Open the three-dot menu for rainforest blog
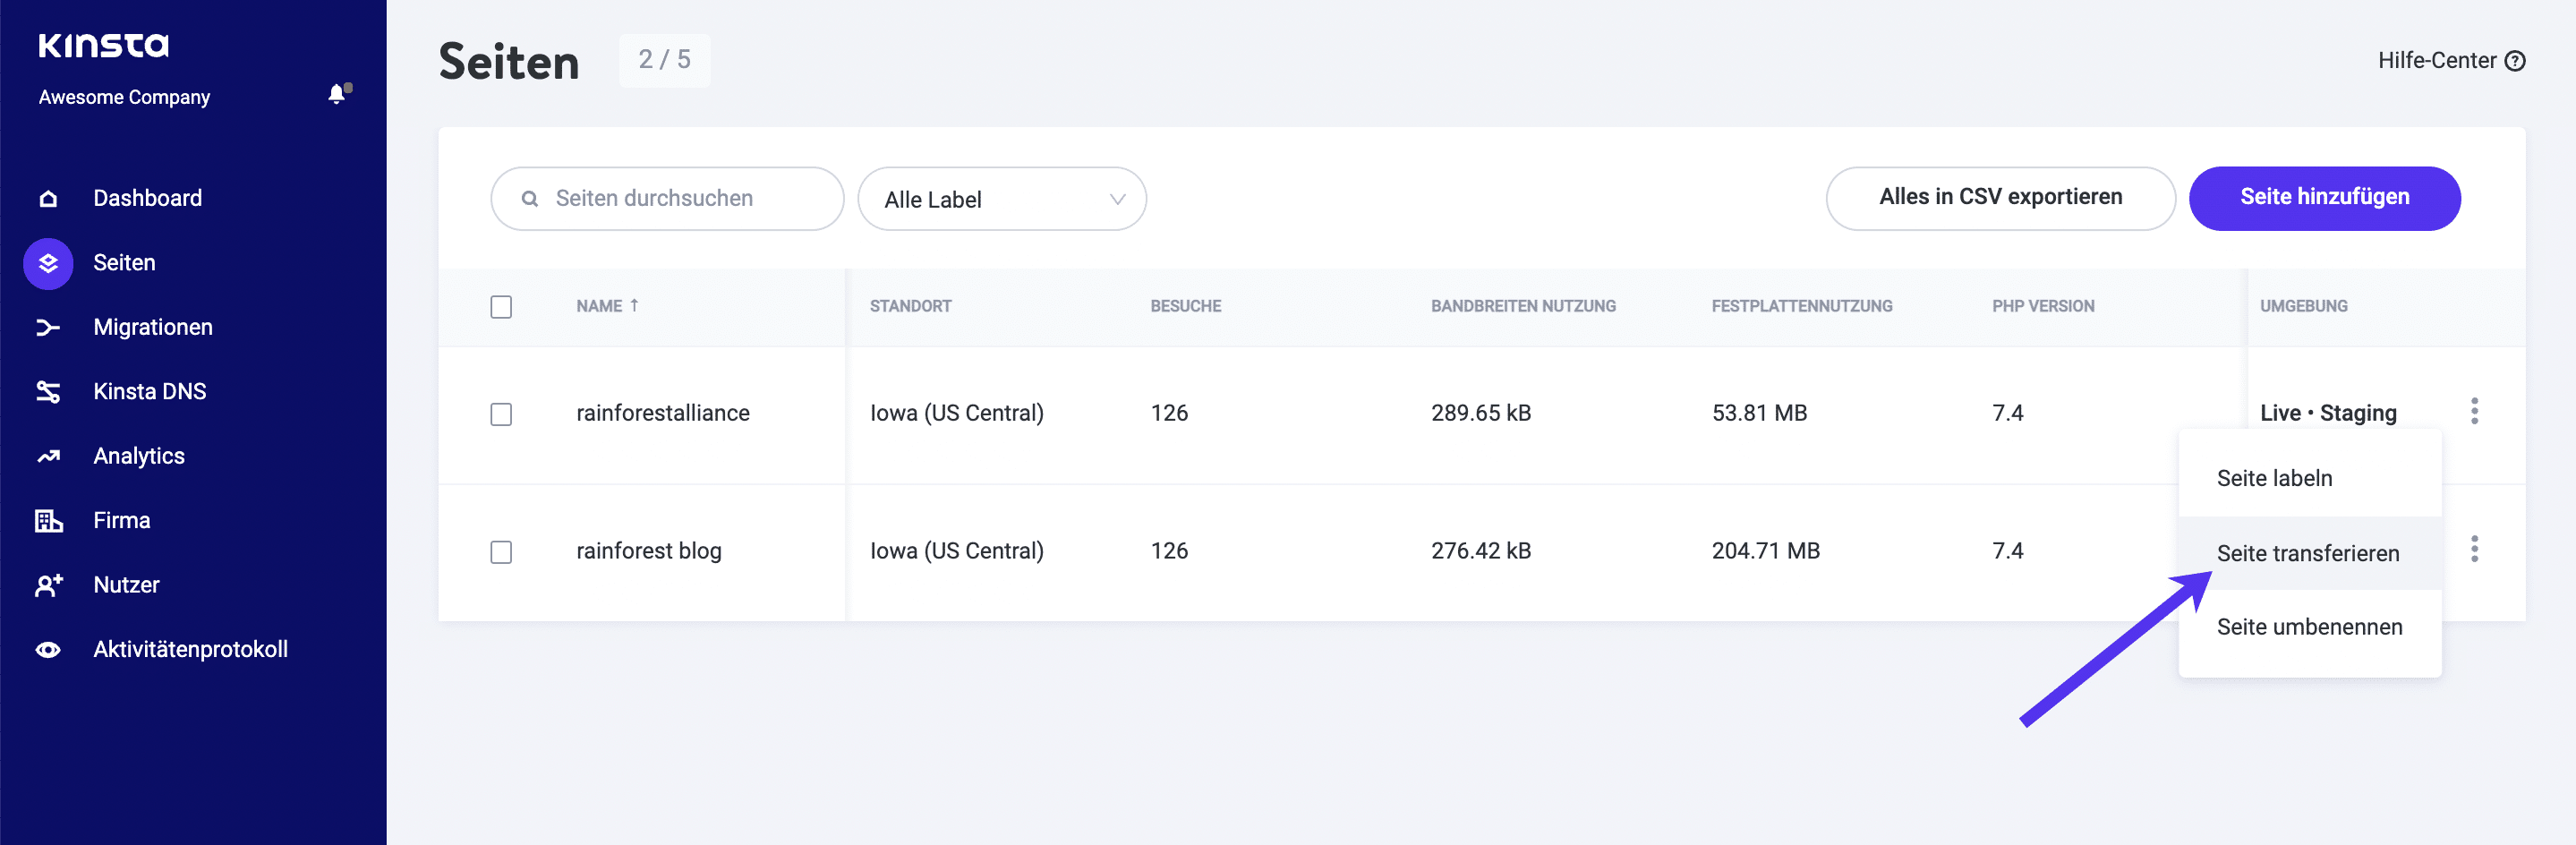 pos(2474,549)
